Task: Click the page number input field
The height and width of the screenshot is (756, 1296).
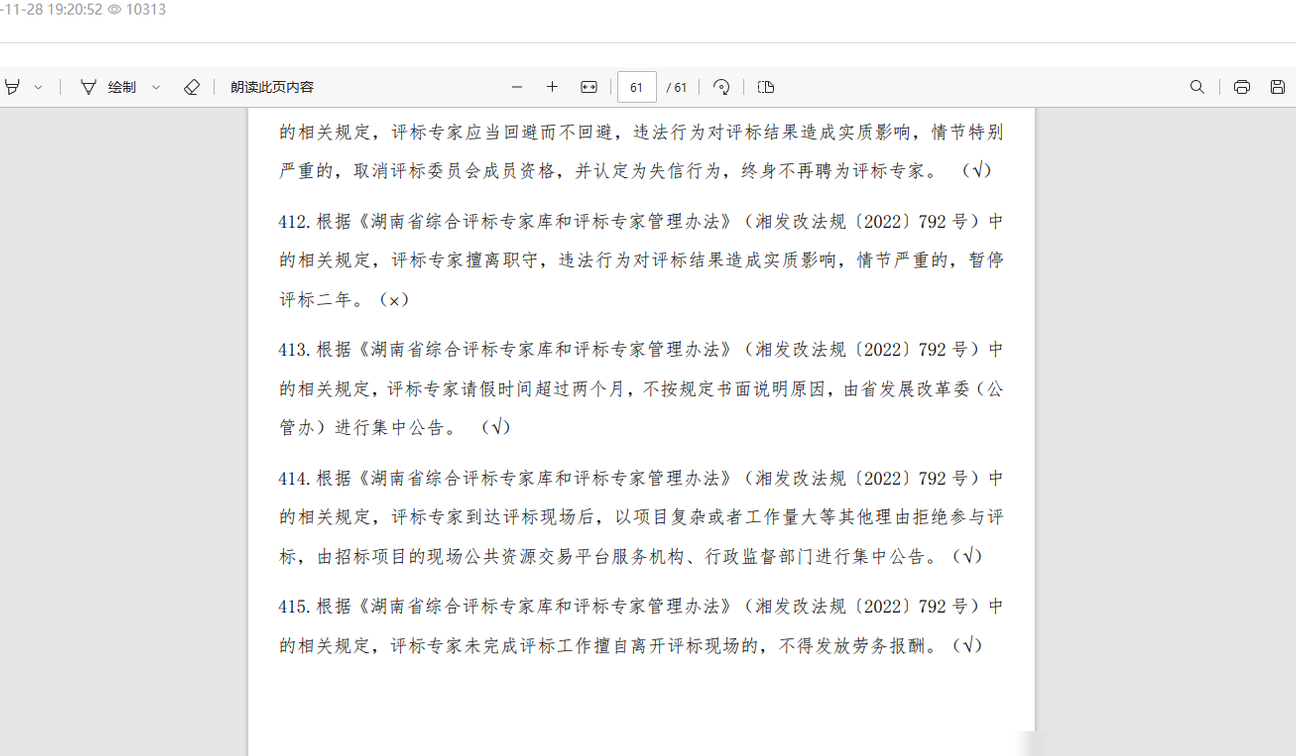Action: (637, 87)
